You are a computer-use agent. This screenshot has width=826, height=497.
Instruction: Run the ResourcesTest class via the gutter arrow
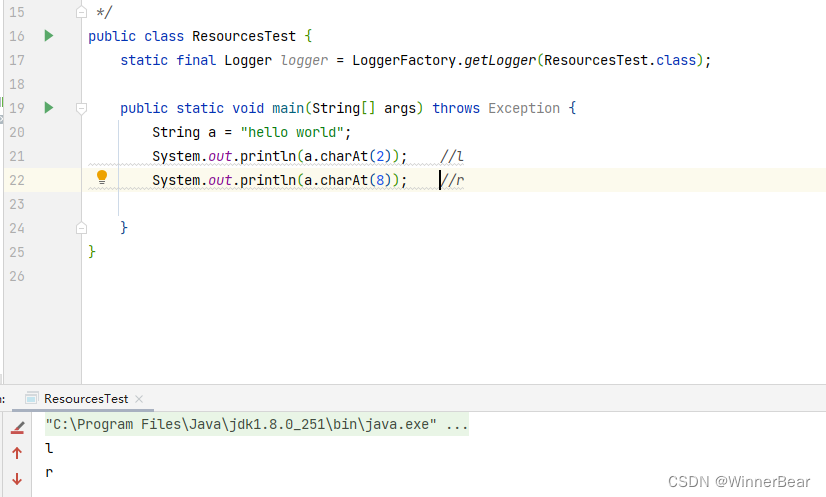[x=48, y=36]
